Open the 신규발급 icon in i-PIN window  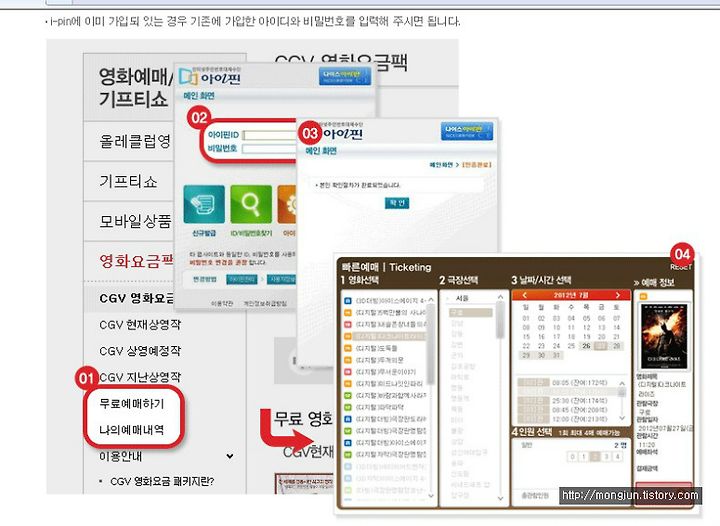204,204
